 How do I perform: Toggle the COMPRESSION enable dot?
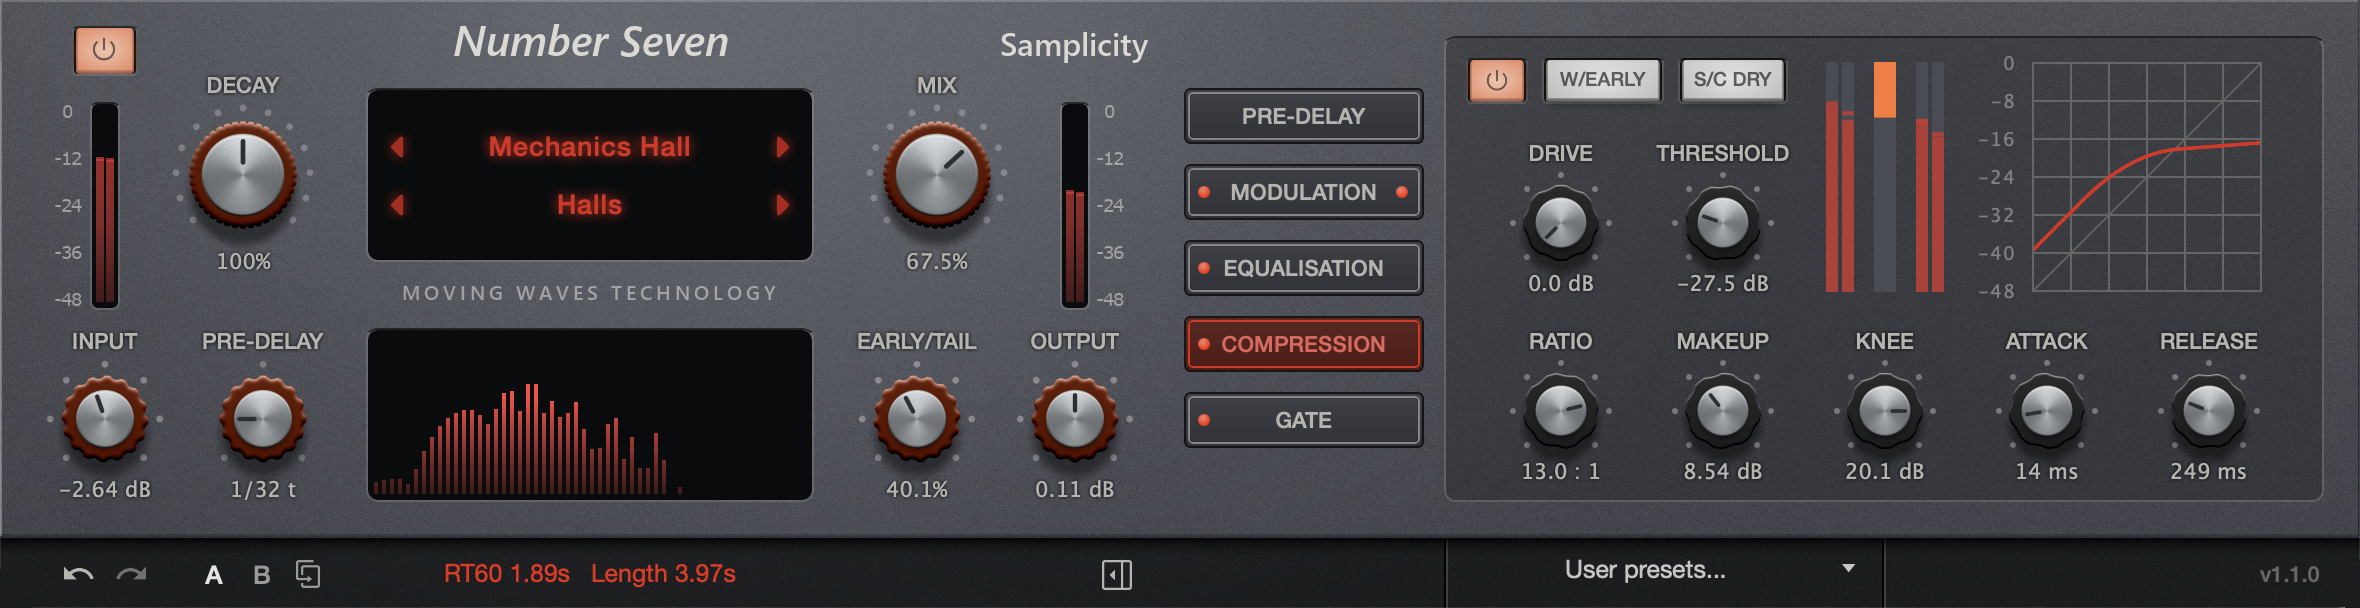1204,344
